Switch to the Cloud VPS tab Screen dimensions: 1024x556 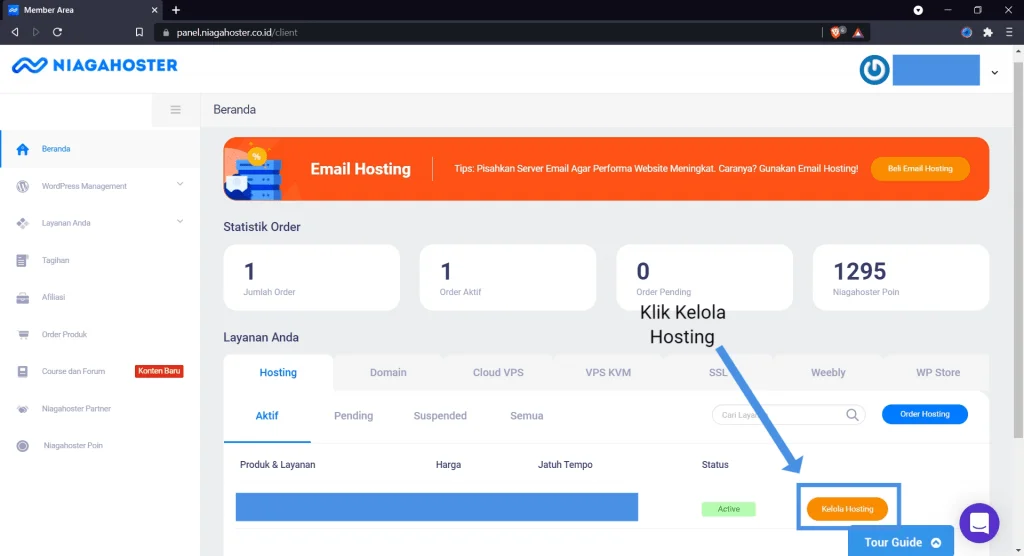(x=498, y=372)
